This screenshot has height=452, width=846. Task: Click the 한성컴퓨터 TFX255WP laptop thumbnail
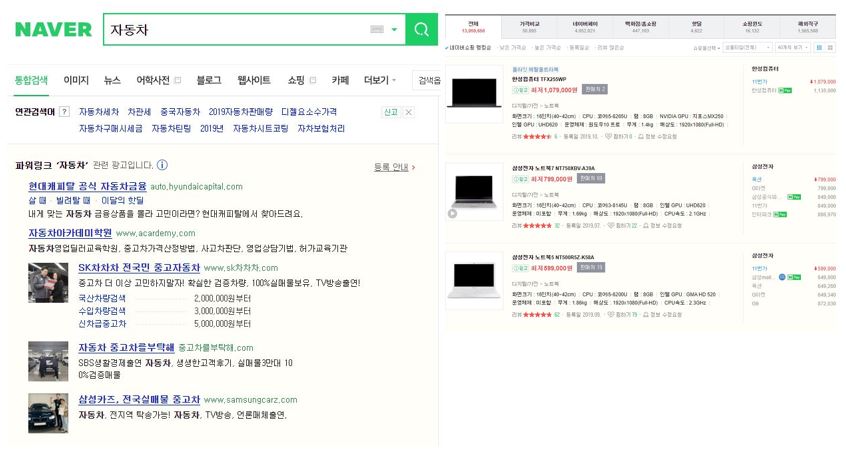coord(474,93)
